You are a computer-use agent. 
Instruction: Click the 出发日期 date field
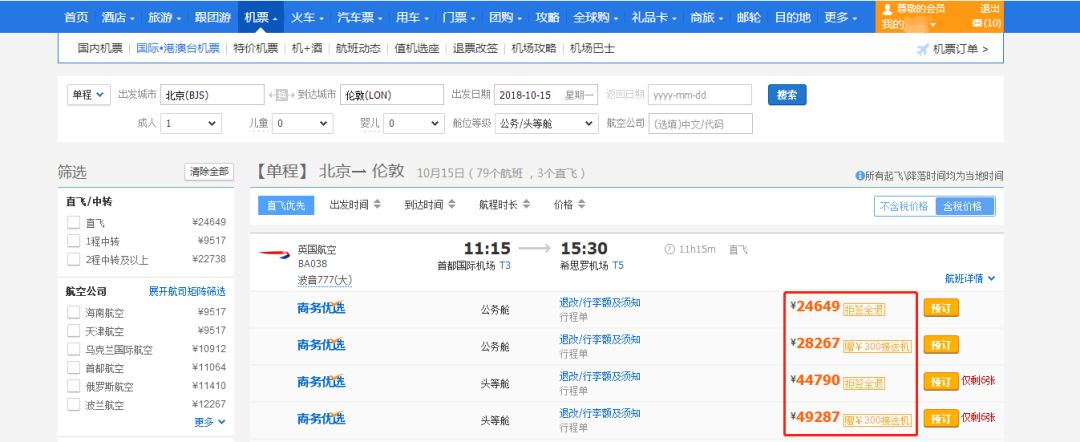(x=546, y=95)
